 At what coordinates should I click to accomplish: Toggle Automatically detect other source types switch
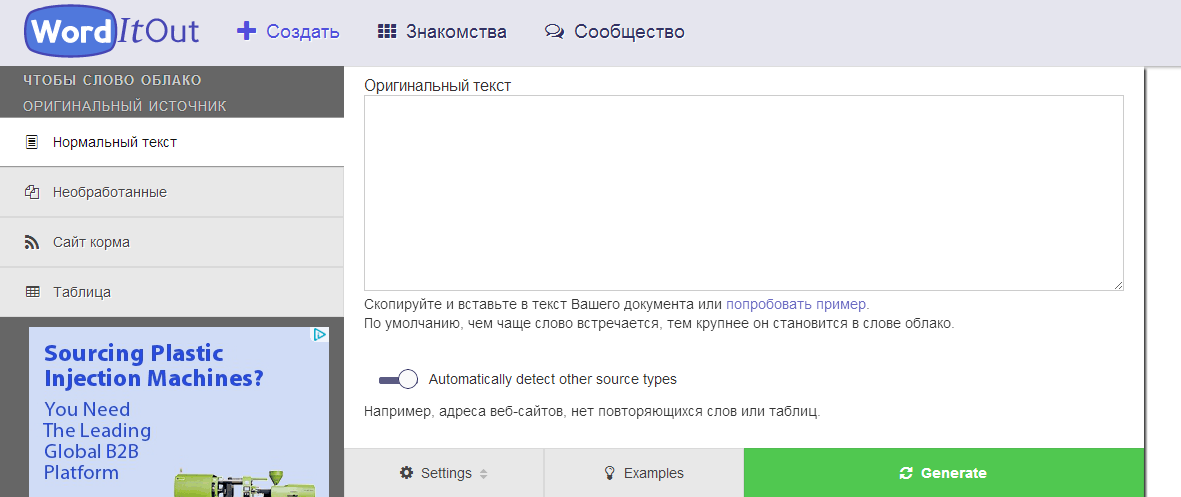click(398, 380)
